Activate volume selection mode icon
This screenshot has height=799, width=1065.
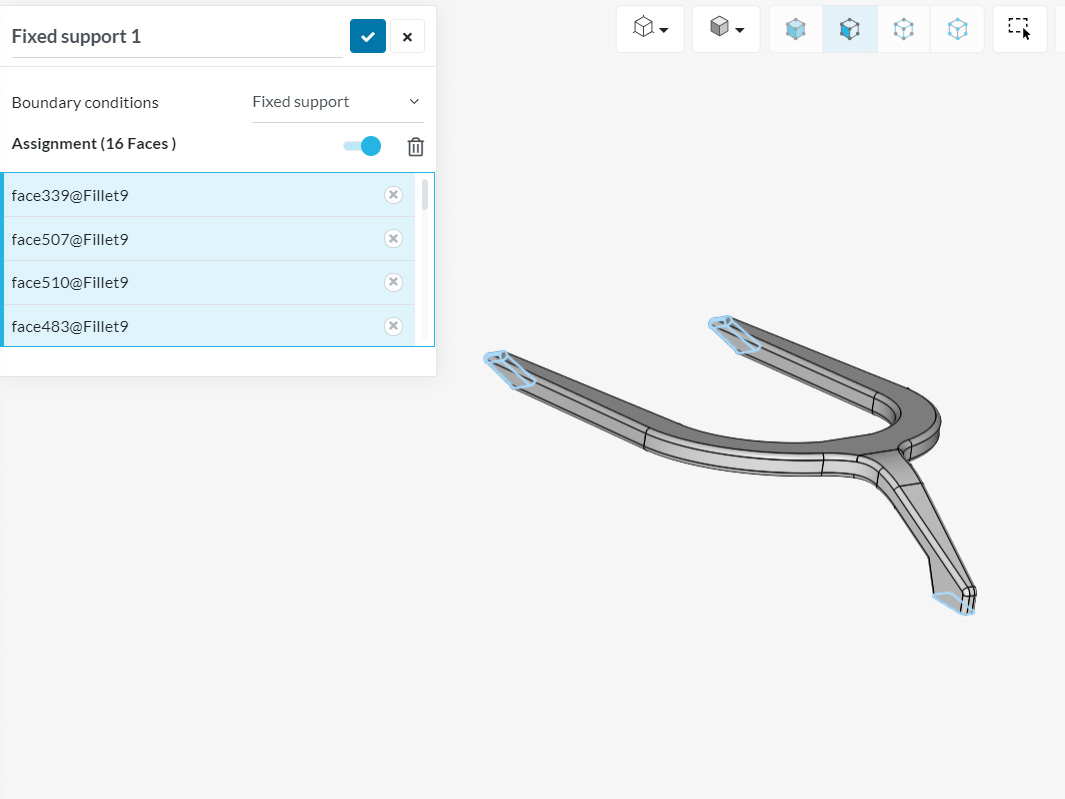pyautogui.click(x=795, y=29)
